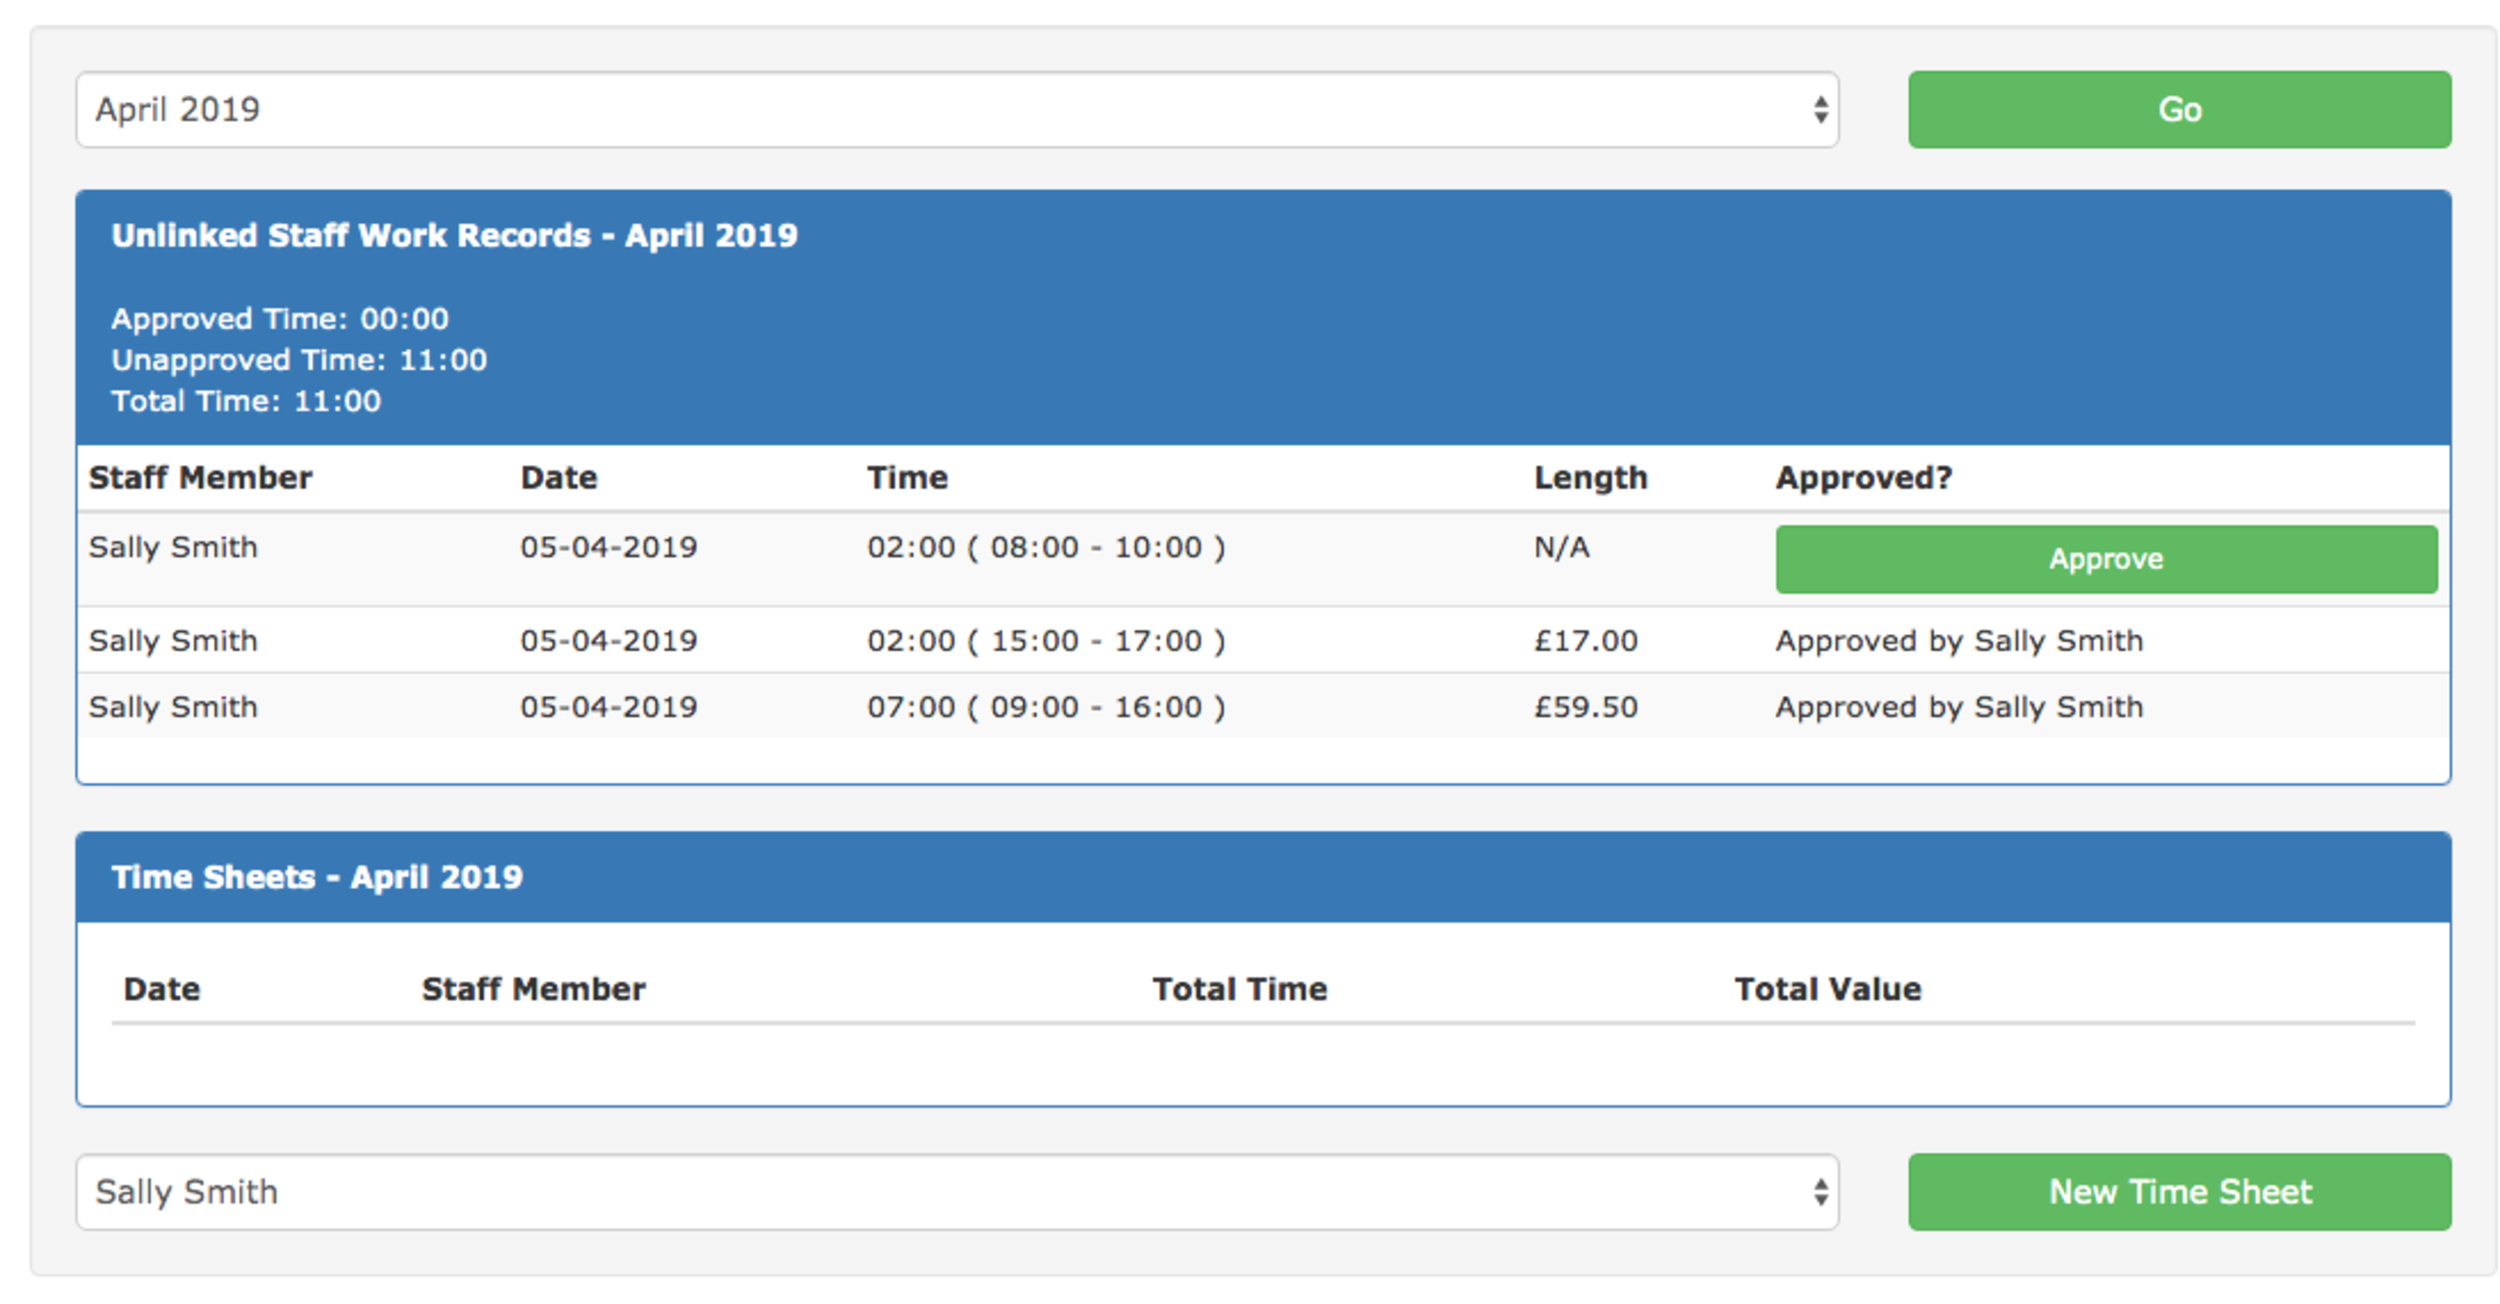The width and height of the screenshot is (2500, 1304).
Task: Click the Time column header
Action: (906, 478)
